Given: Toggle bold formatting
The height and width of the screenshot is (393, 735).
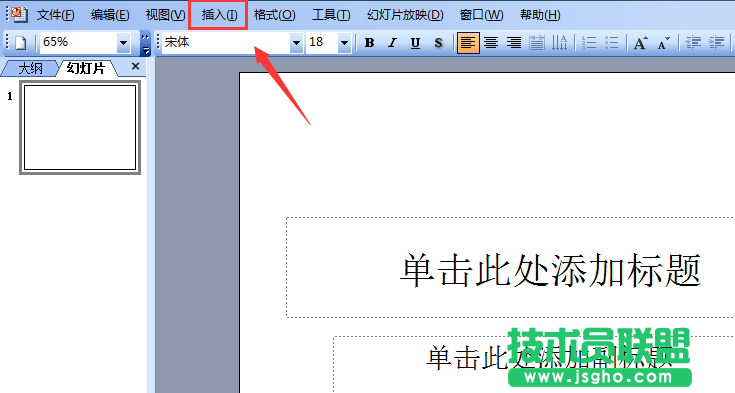Looking at the screenshot, I should [x=369, y=43].
